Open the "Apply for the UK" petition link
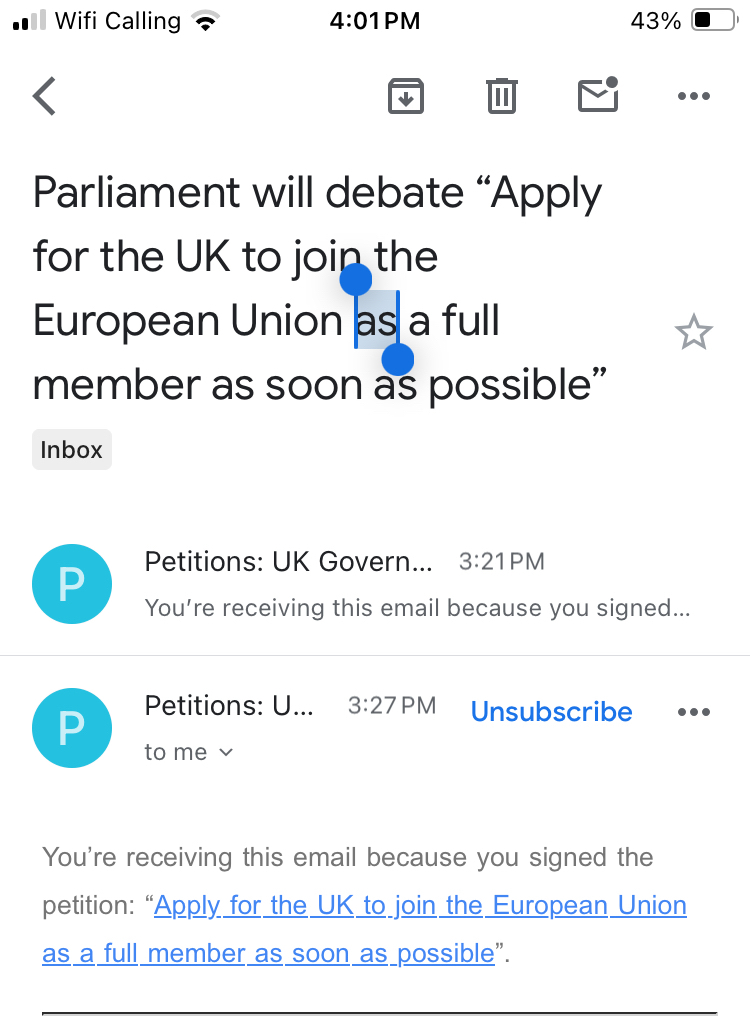Screen dimensions: 750x1022 click(x=420, y=906)
